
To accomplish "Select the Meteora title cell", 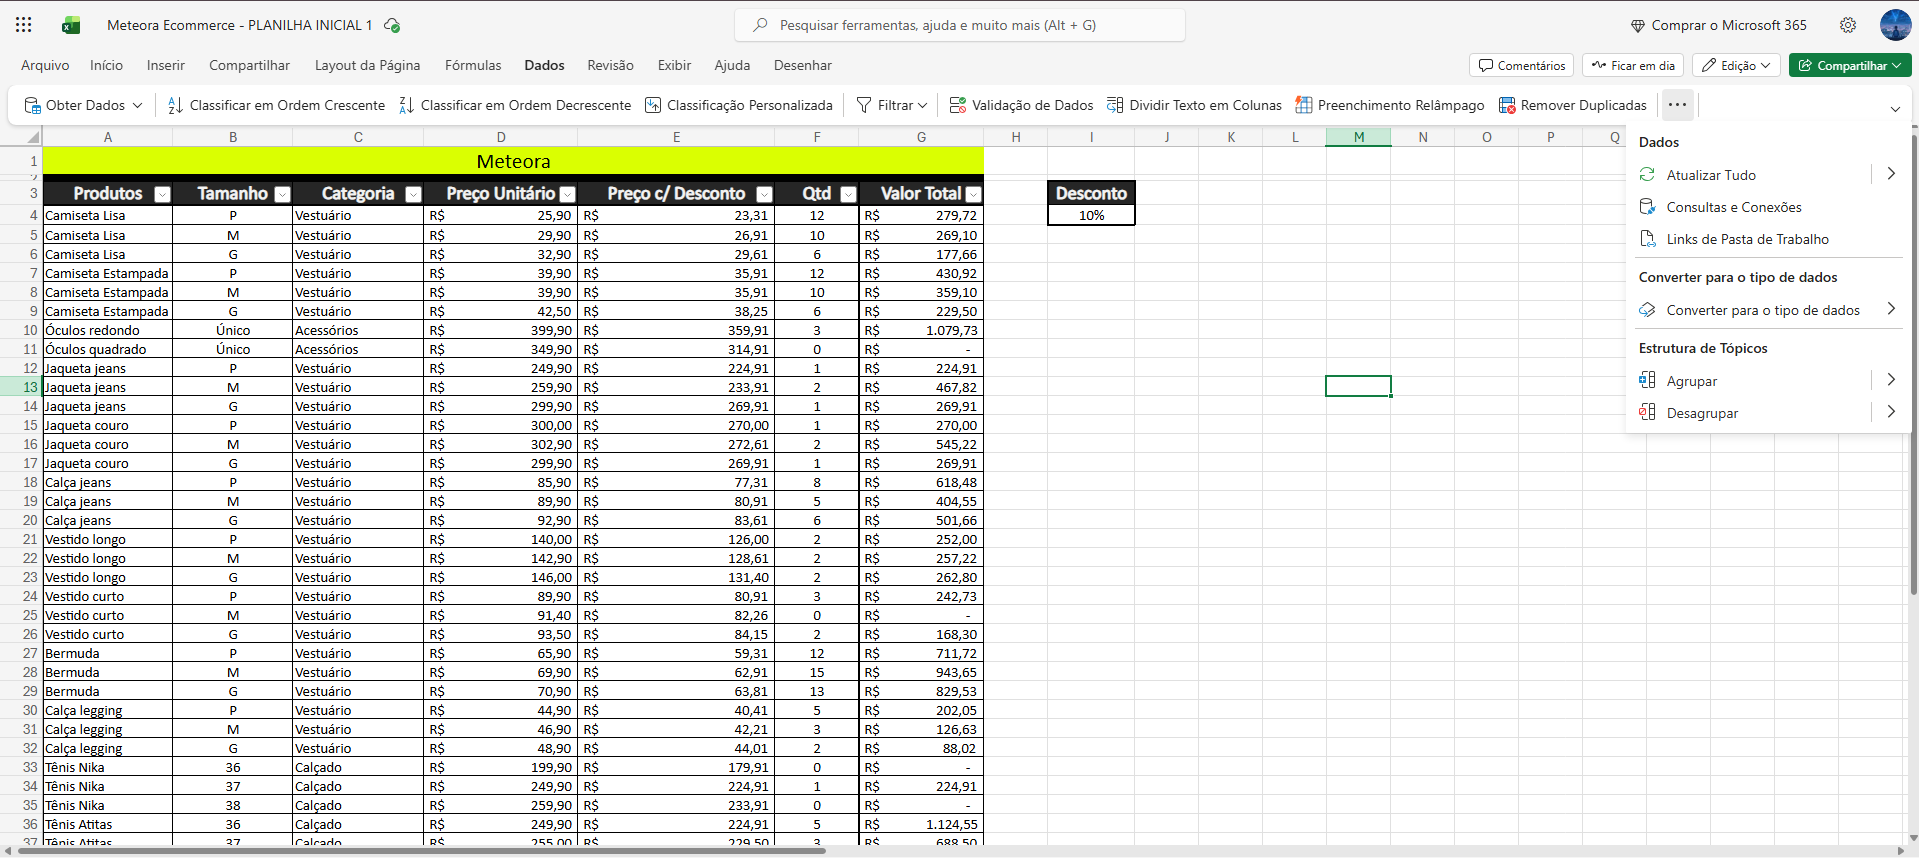I will [x=513, y=161].
